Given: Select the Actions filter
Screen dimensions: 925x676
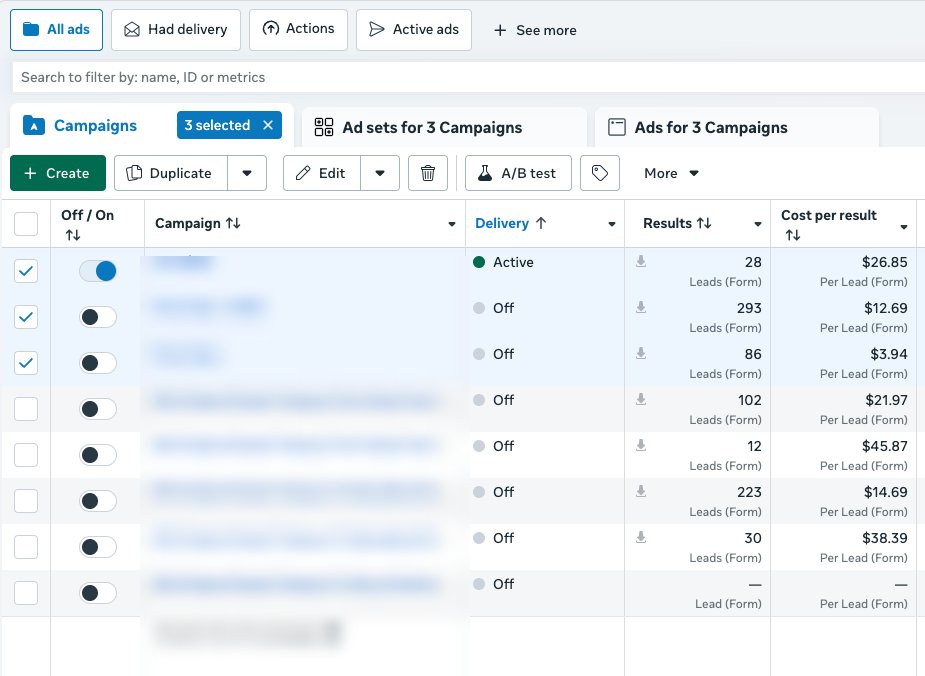Looking at the screenshot, I should pyautogui.click(x=299, y=29).
